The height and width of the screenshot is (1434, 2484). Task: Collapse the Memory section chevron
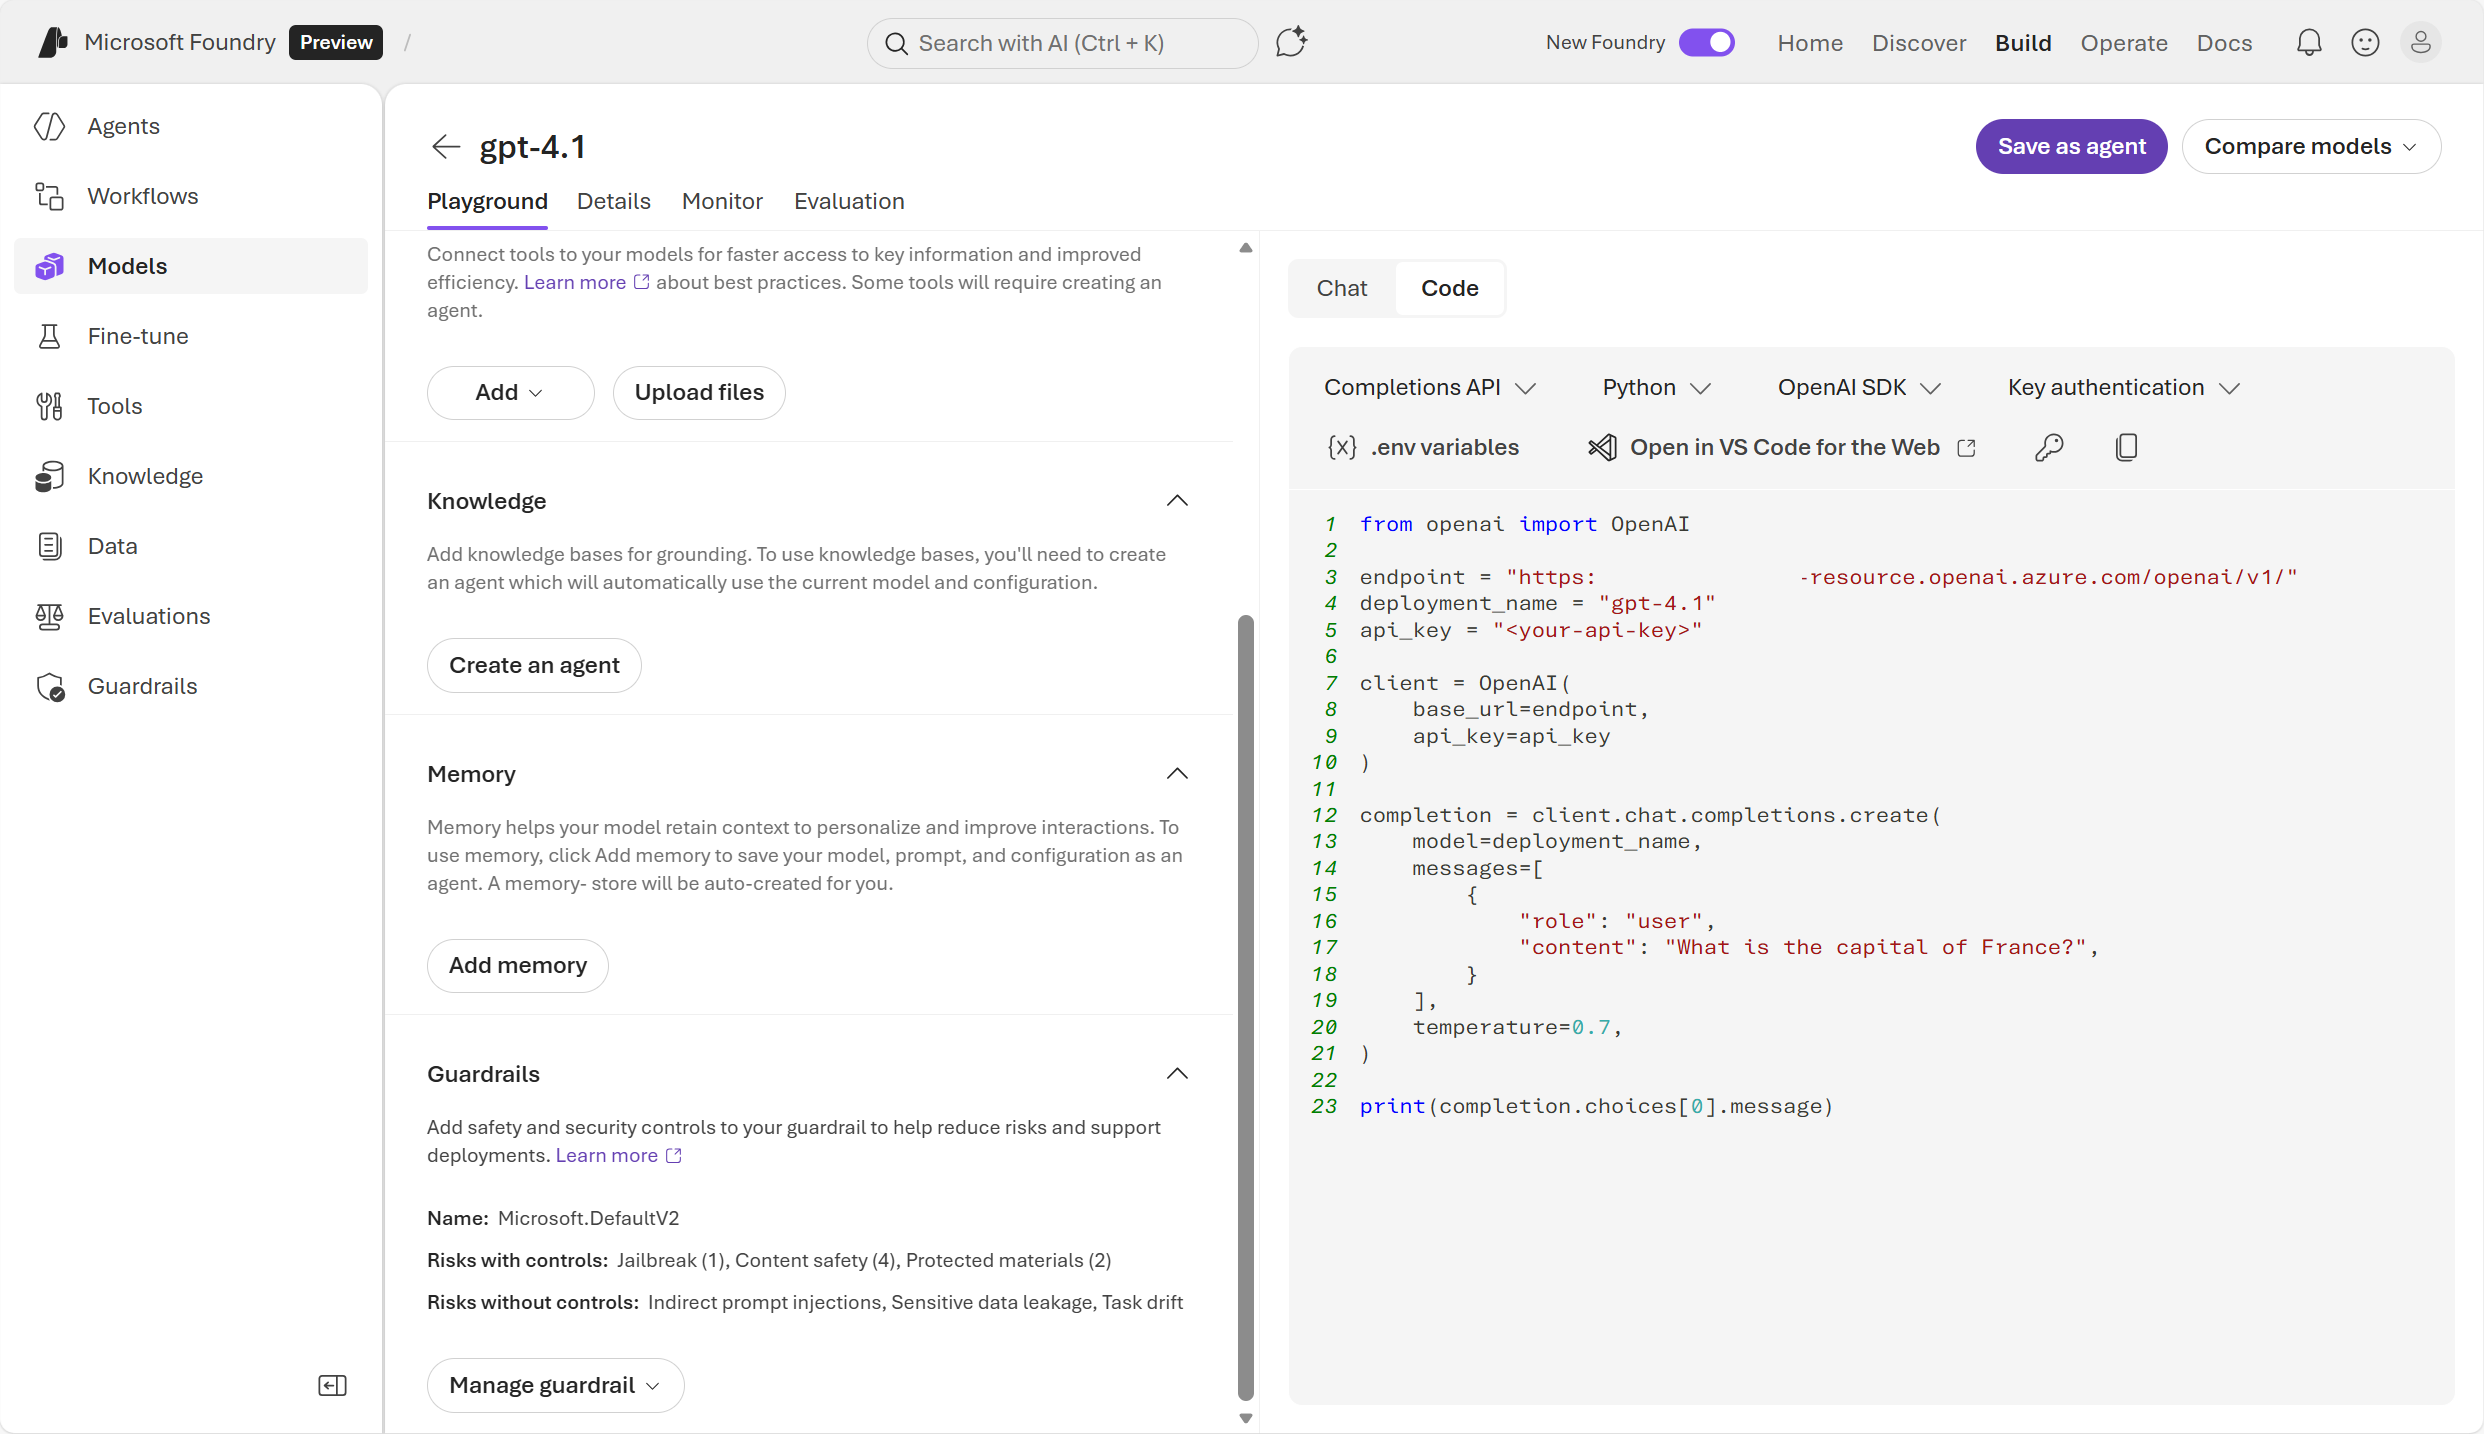(x=1177, y=774)
